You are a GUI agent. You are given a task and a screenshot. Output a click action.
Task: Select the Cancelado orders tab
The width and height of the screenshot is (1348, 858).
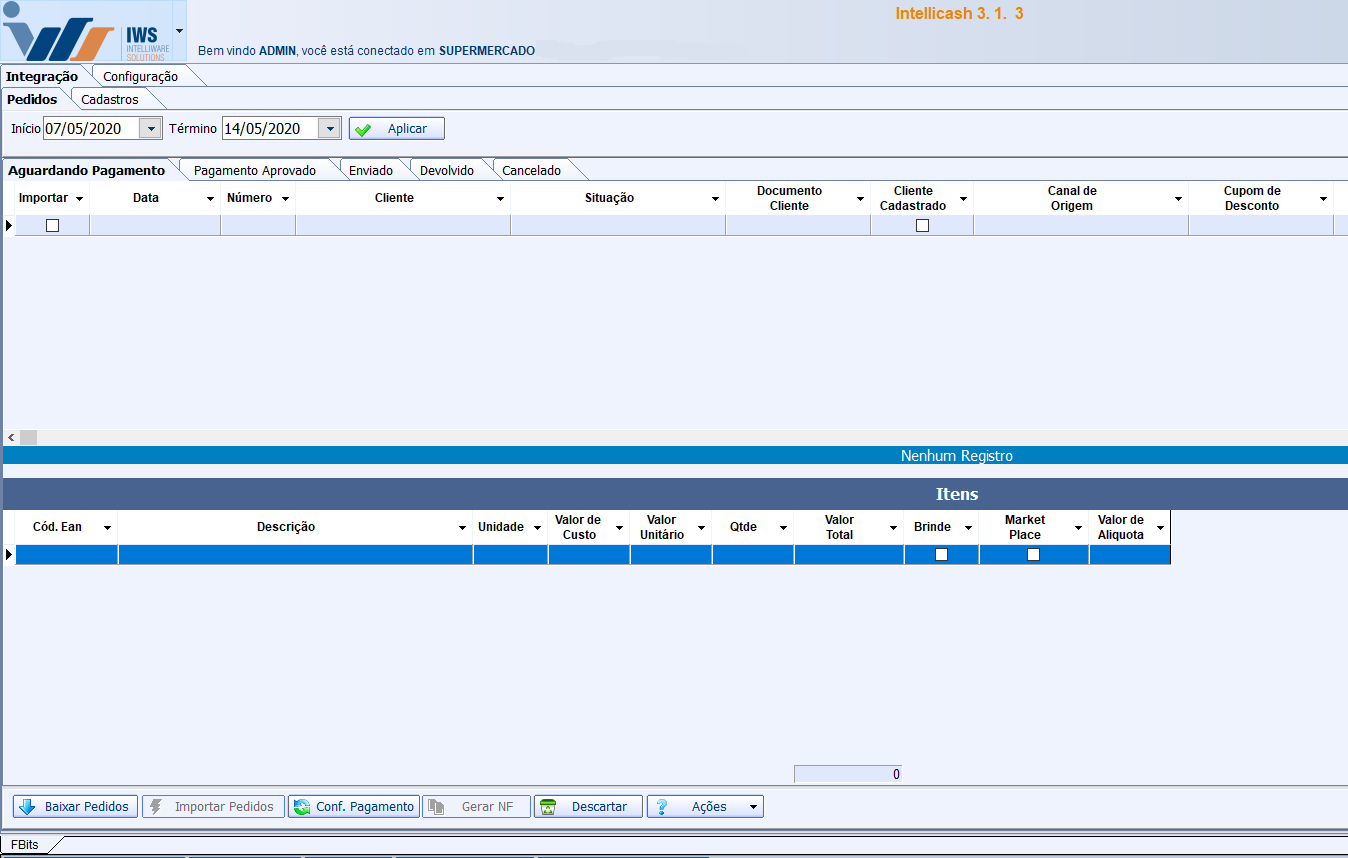pyautogui.click(x=531, y=171)
